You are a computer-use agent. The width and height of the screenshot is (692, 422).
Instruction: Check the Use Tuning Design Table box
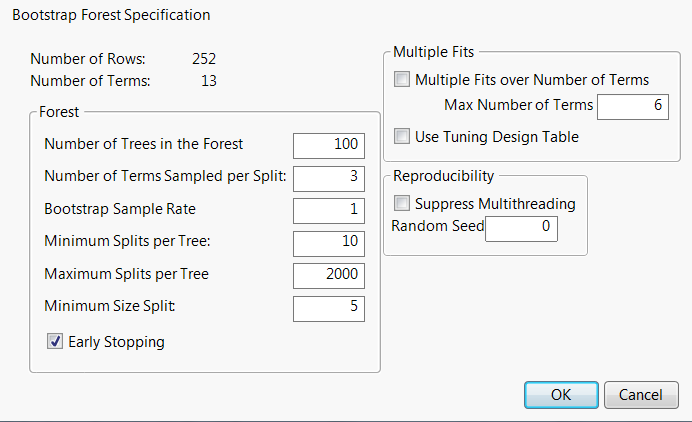pyautogui.click(x=402, y=136)
